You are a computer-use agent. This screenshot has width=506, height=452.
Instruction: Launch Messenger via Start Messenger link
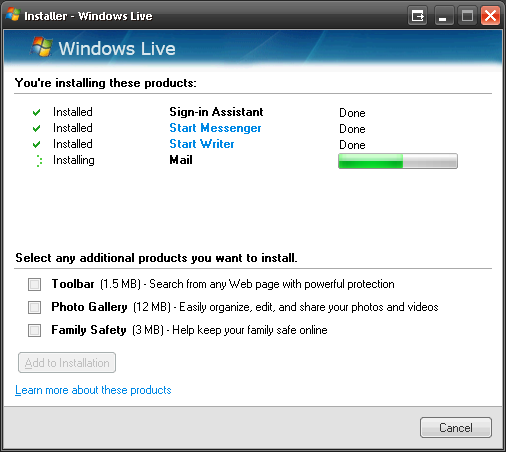click(x=215, y=128)
